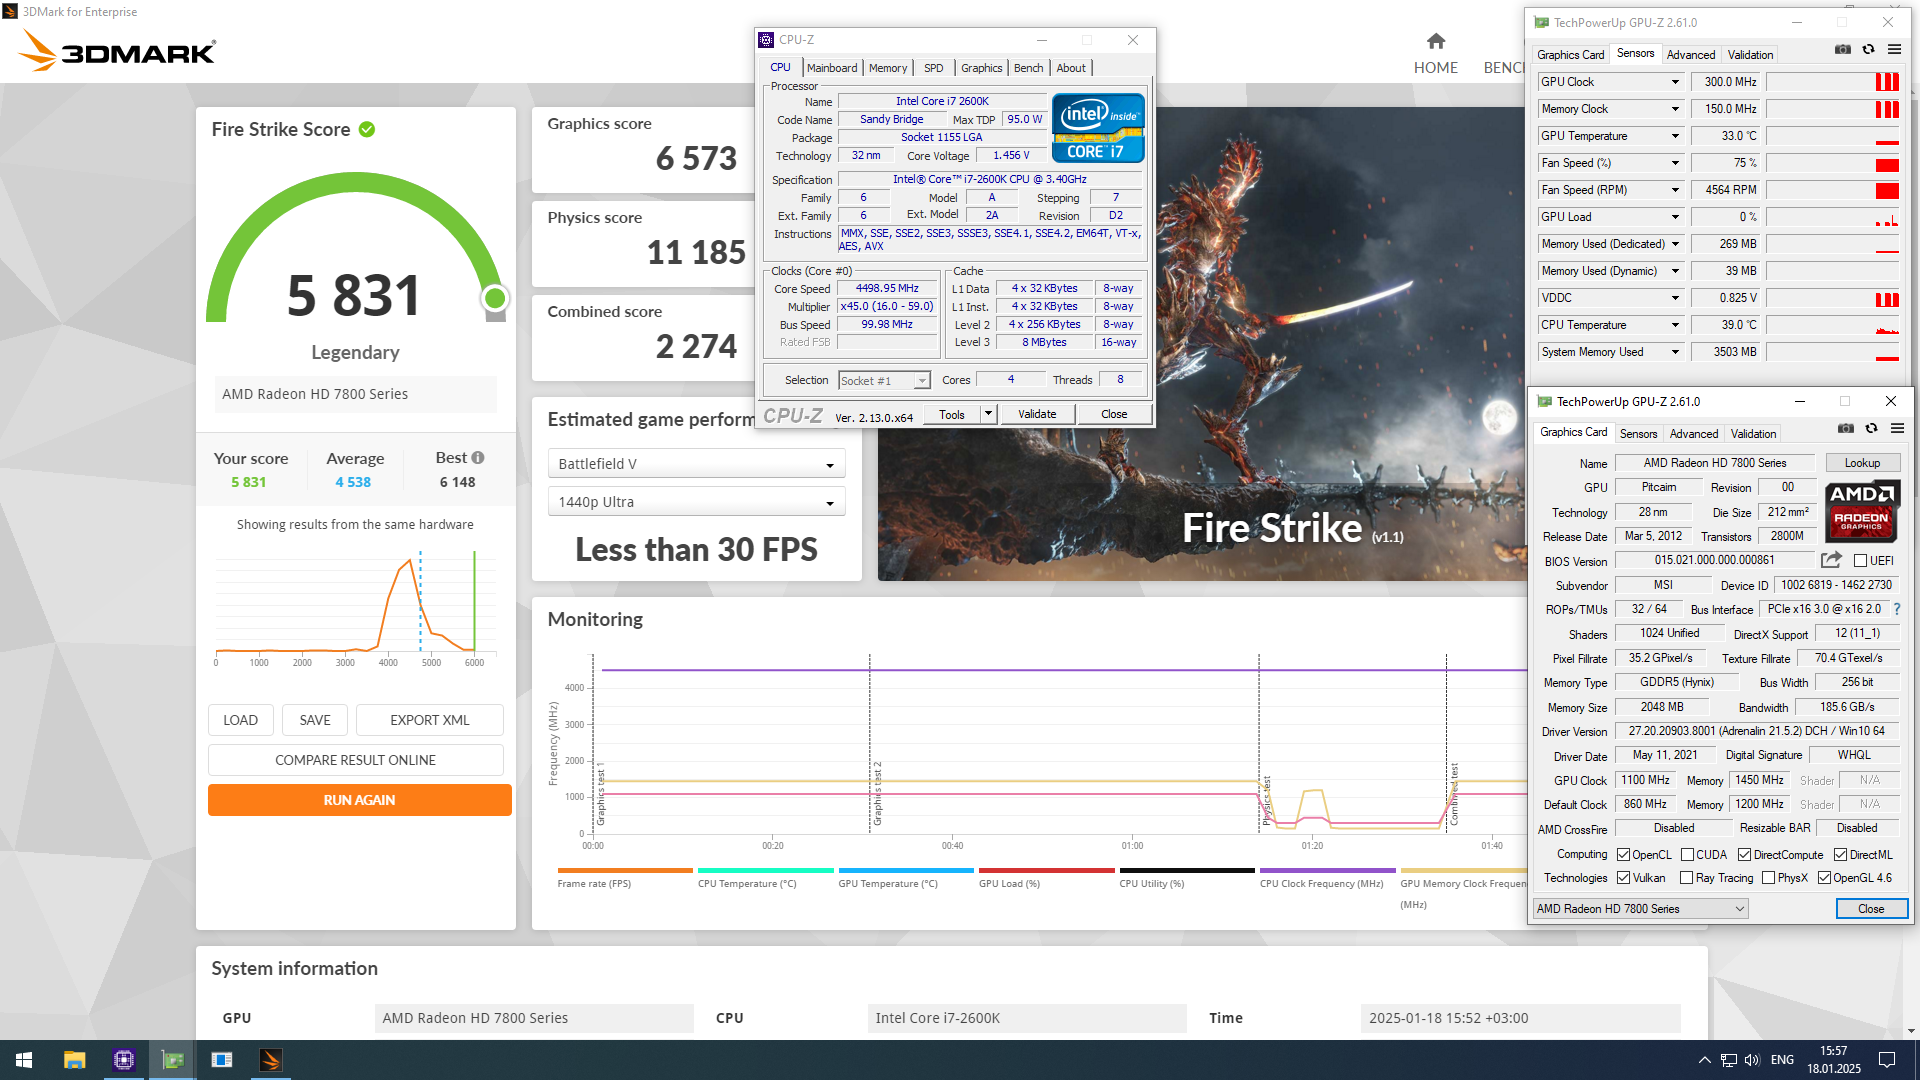Viewport: 1920px width, 1080px height.
Task: Switch to the SPD tab in CPU-Z
Action: point(933,68)
